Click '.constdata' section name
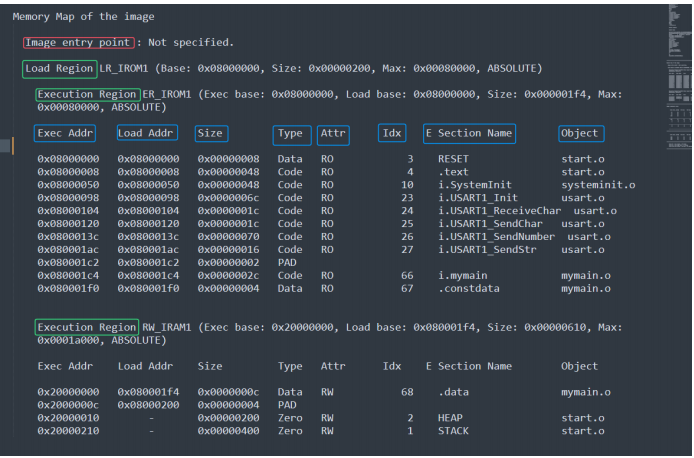Screen dimensions: 694x458 tap(469, 289)
